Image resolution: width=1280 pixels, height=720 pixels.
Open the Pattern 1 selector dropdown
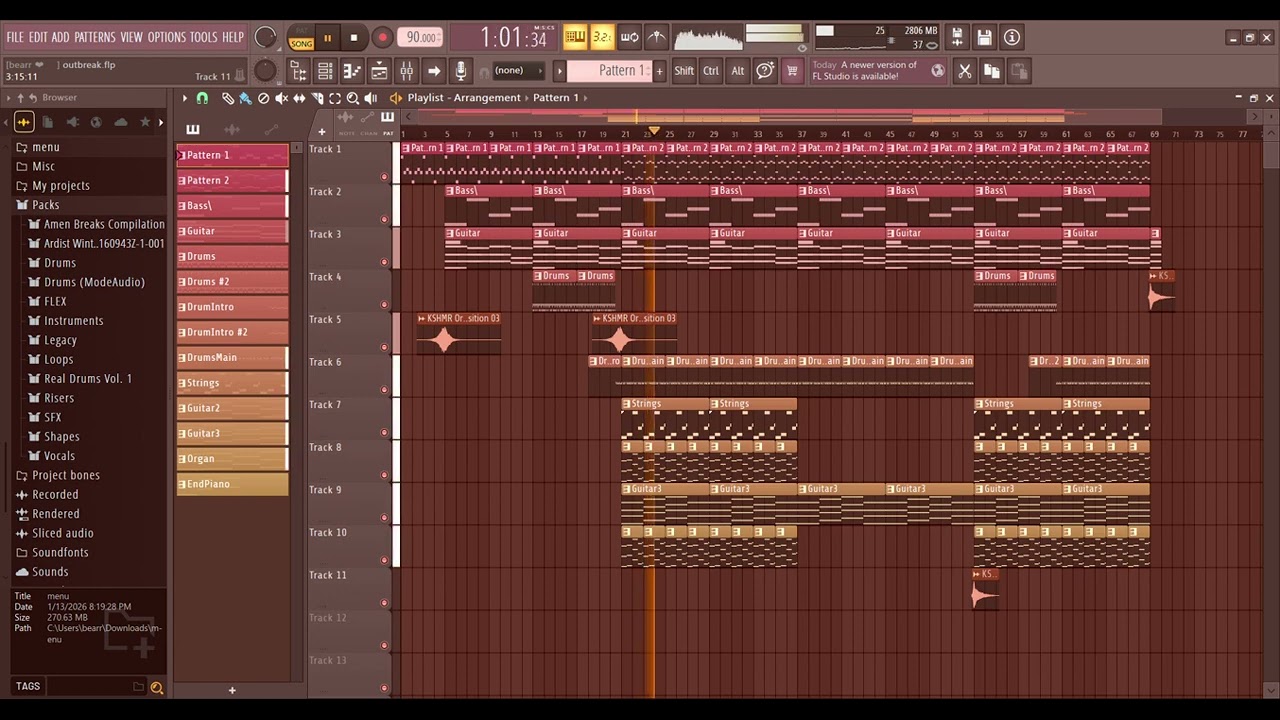pos(610,71)
